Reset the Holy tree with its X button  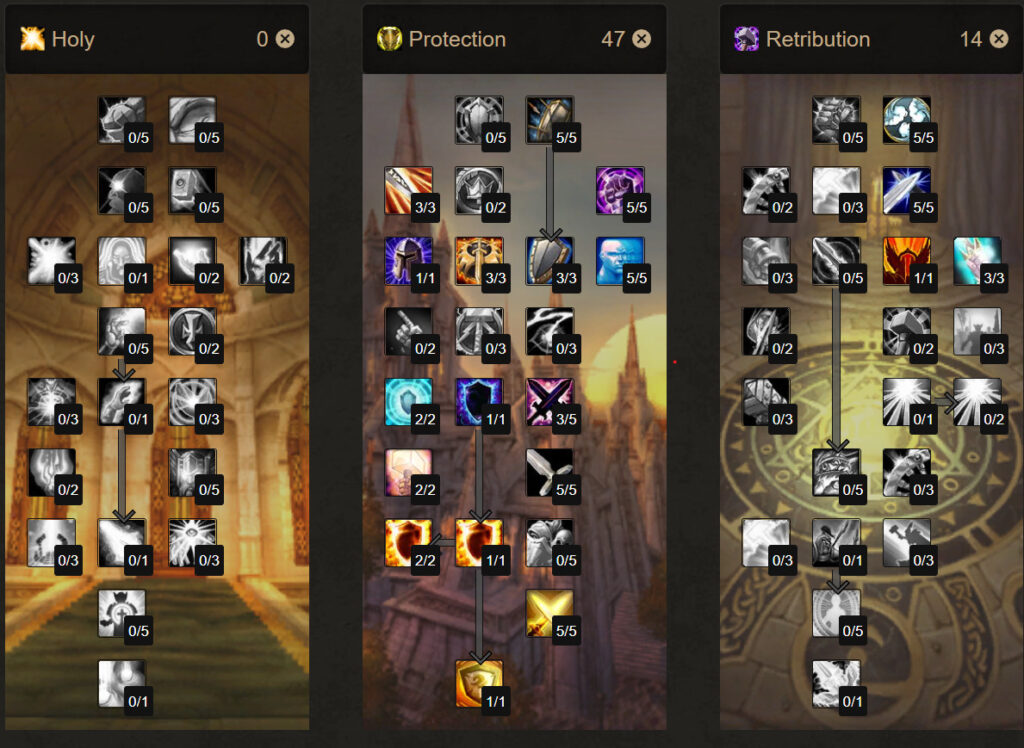tap(285, 39)
